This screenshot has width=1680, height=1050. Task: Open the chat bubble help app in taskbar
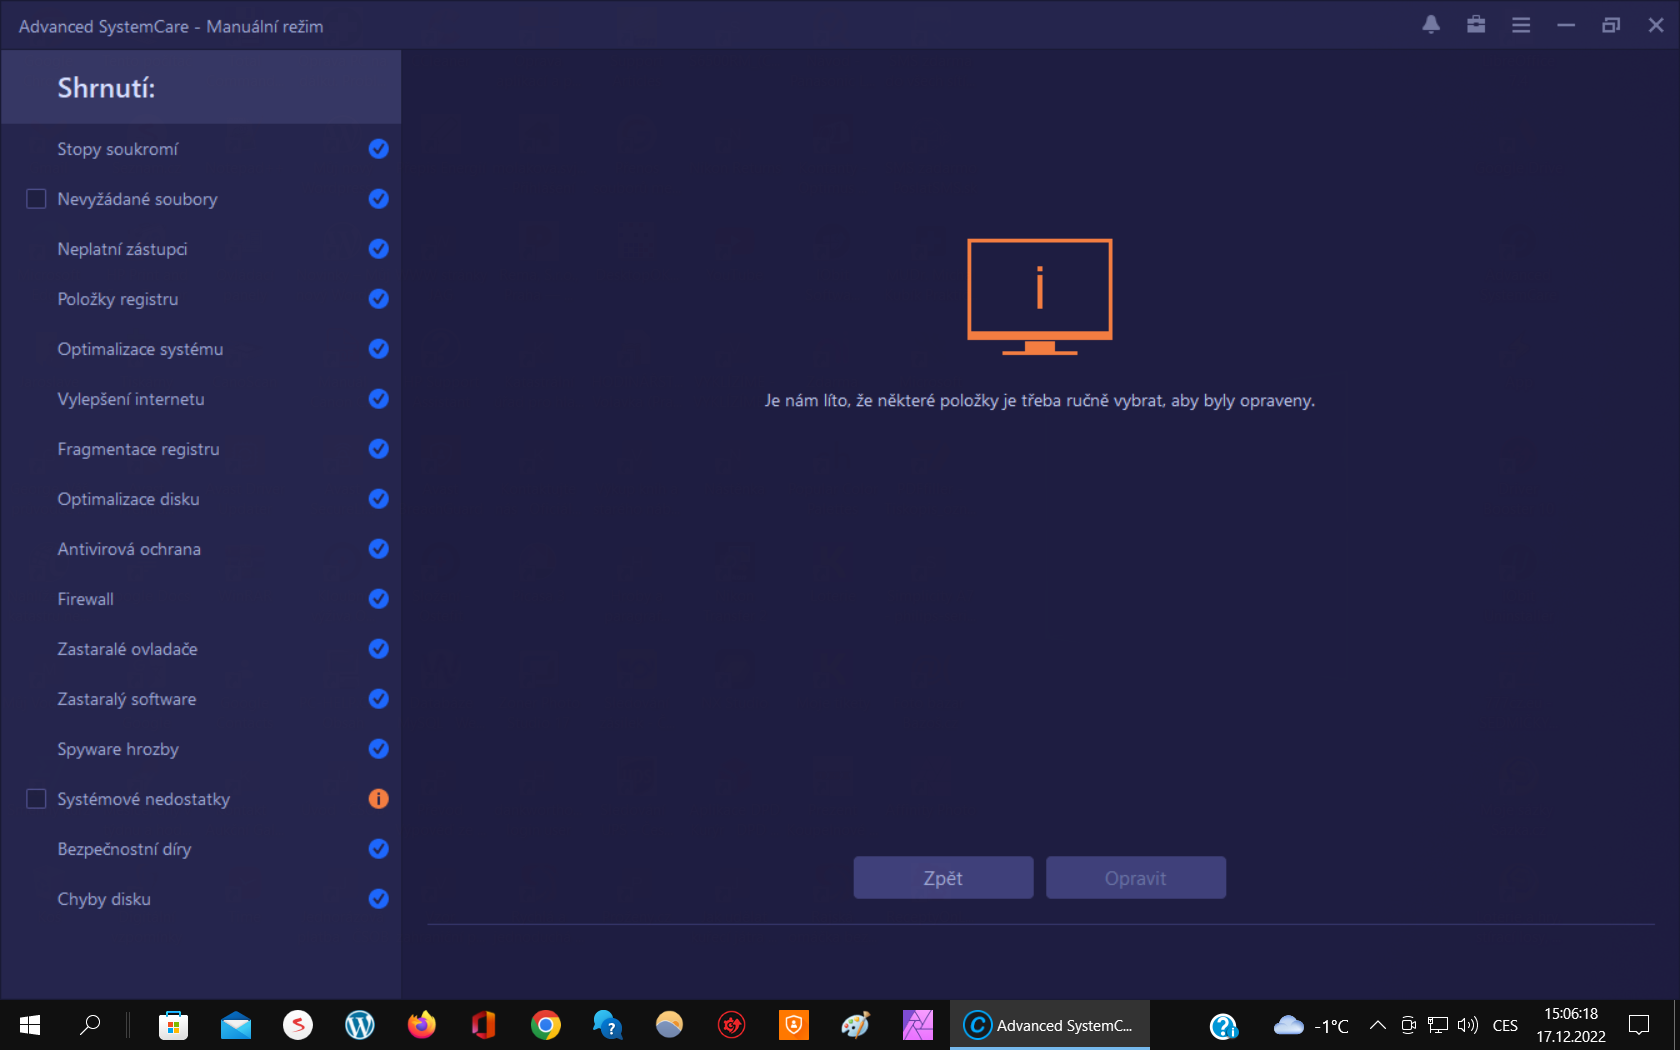[608, 1025]
